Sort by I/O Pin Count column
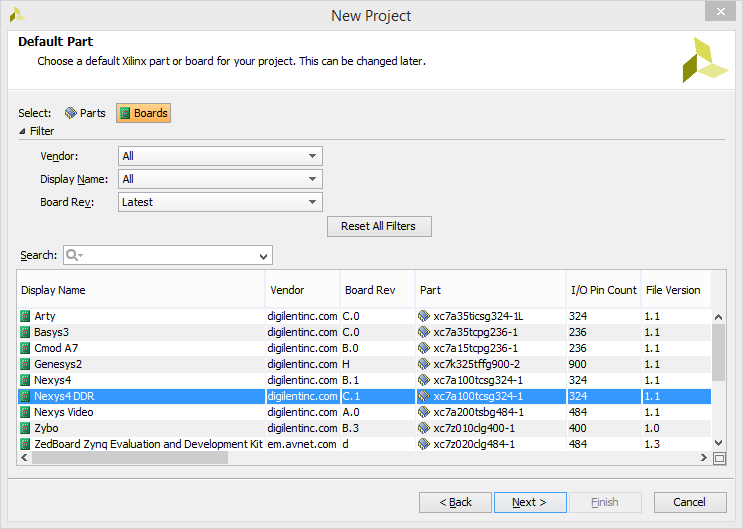This screenshot has height=529, width=743. point(604,290)
